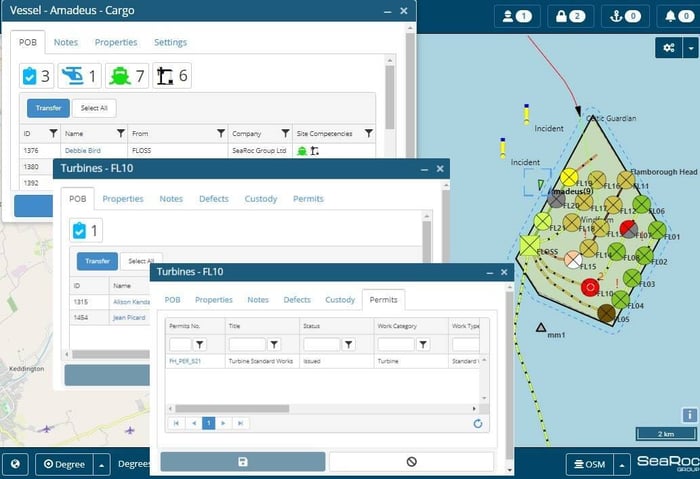
Task: Click the personnel count icon in top bar
Action: [x=517, y=17]
